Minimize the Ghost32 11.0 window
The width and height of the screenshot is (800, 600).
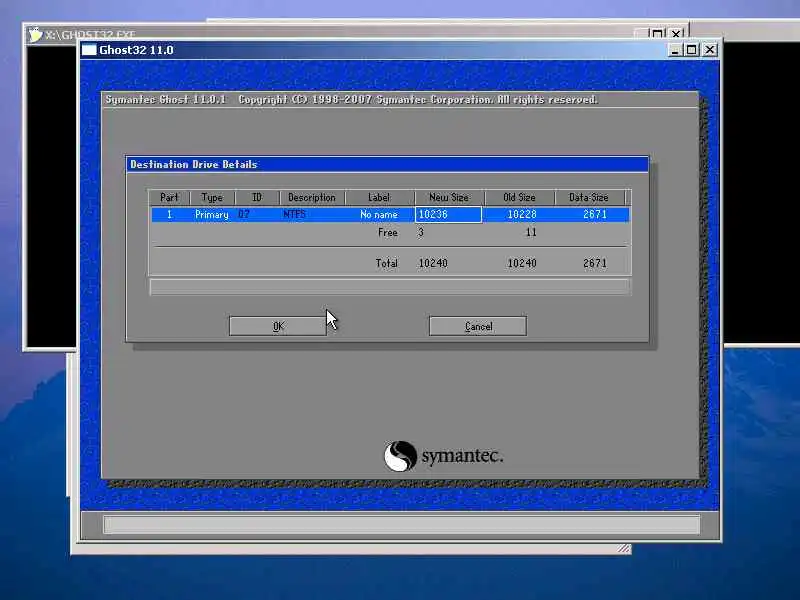[674, 50]
